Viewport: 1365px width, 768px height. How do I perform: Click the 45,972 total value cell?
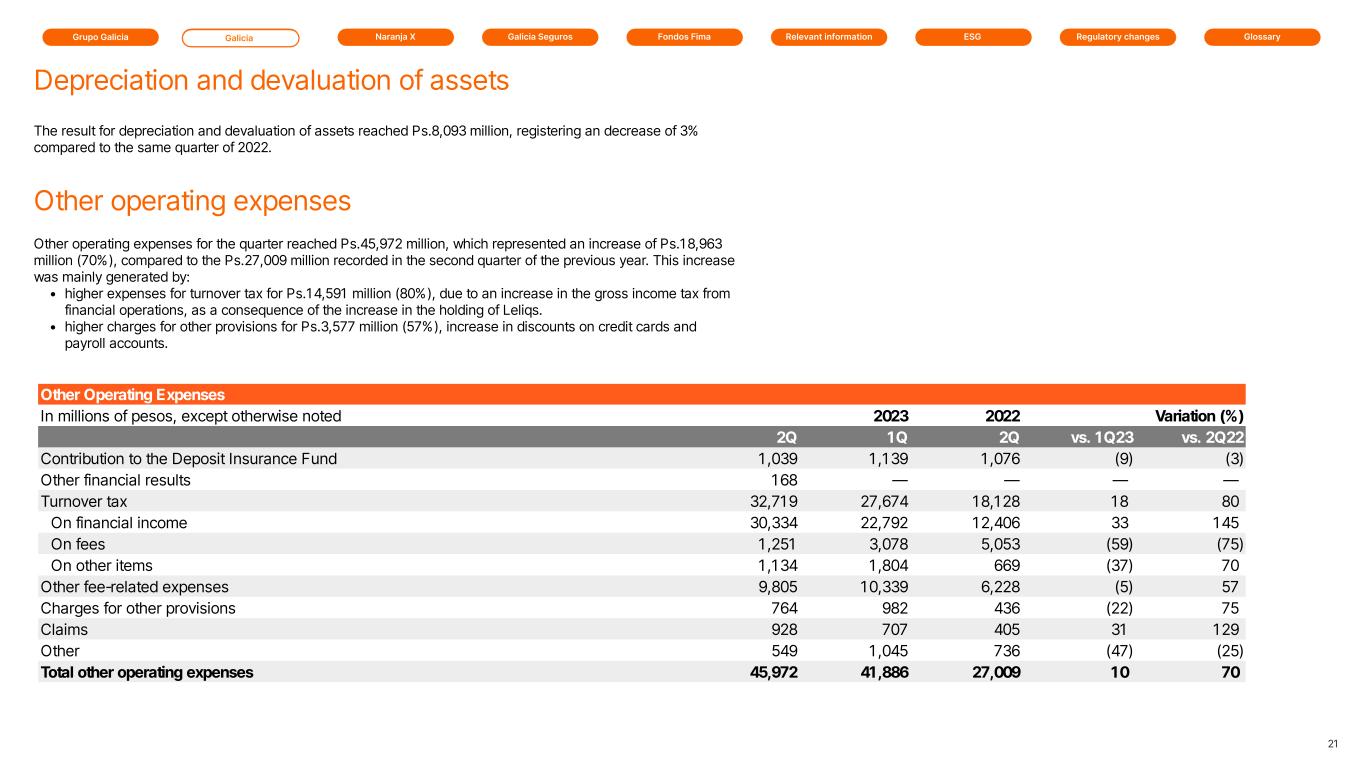click(x=773, y=672)
